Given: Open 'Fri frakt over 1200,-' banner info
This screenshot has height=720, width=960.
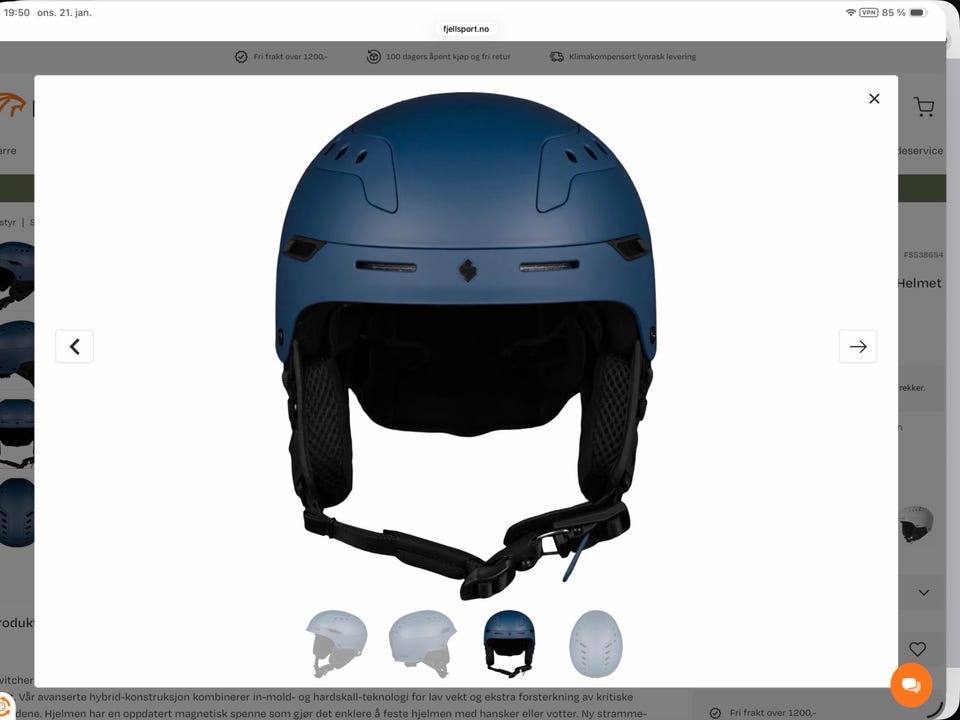Looking at the screenshot, I should click(290, 56).
